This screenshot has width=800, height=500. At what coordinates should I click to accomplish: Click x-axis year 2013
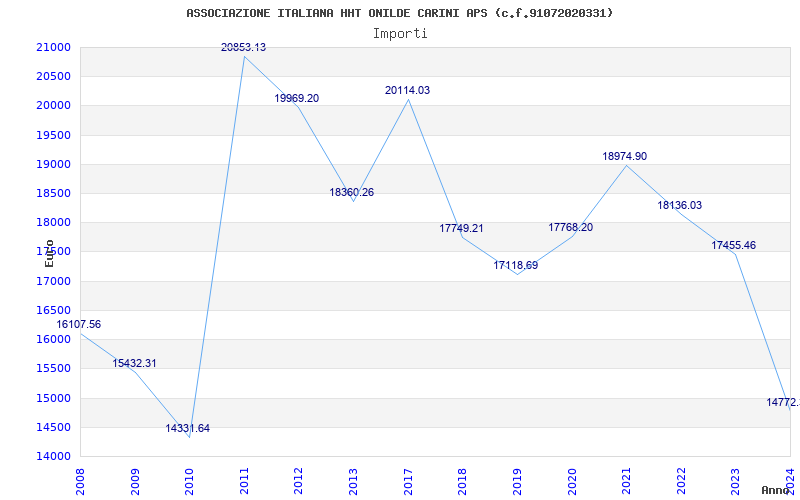coord(353,481)
